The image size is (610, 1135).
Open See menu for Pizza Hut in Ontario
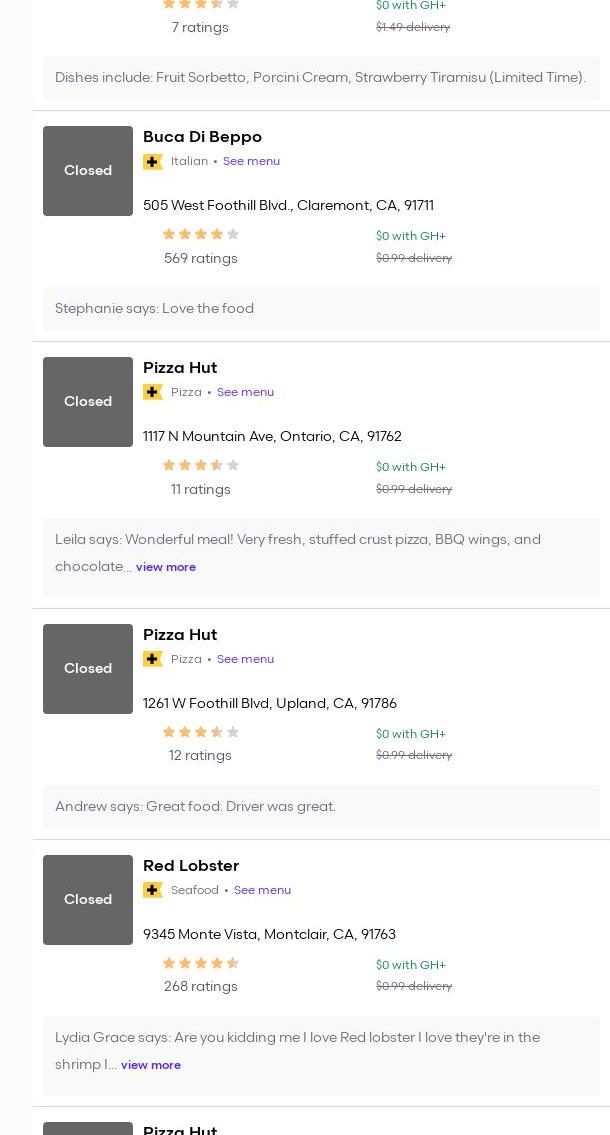point(245,392)
